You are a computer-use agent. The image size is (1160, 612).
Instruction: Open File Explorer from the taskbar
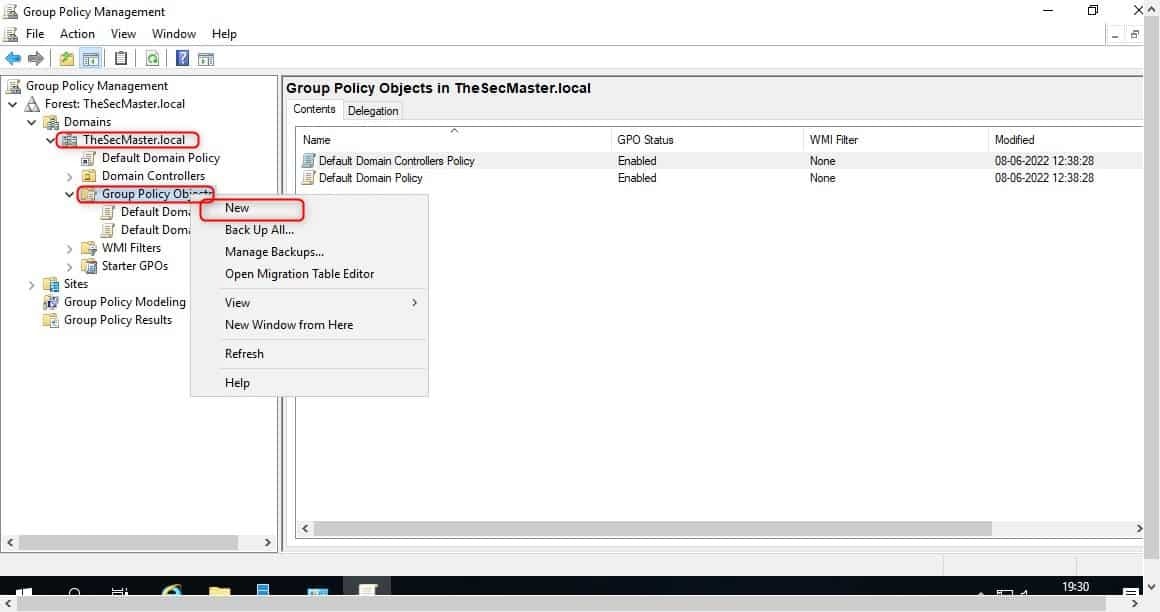(x=220, y=591)
